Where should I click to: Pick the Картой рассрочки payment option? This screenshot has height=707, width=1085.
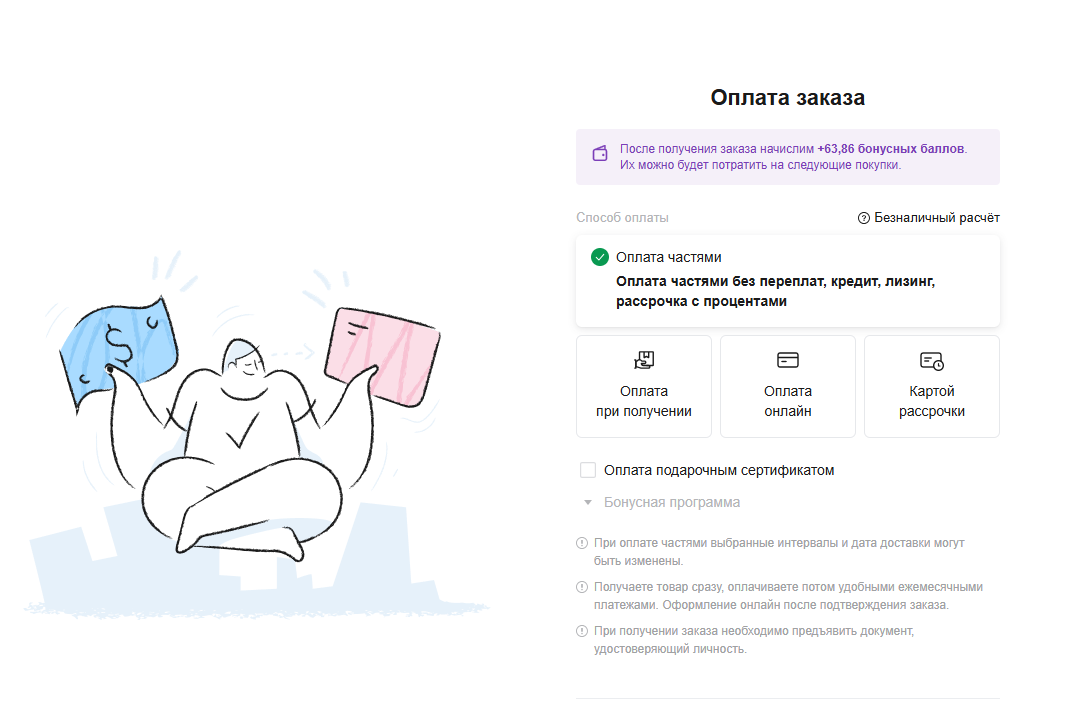pos(931,387)
